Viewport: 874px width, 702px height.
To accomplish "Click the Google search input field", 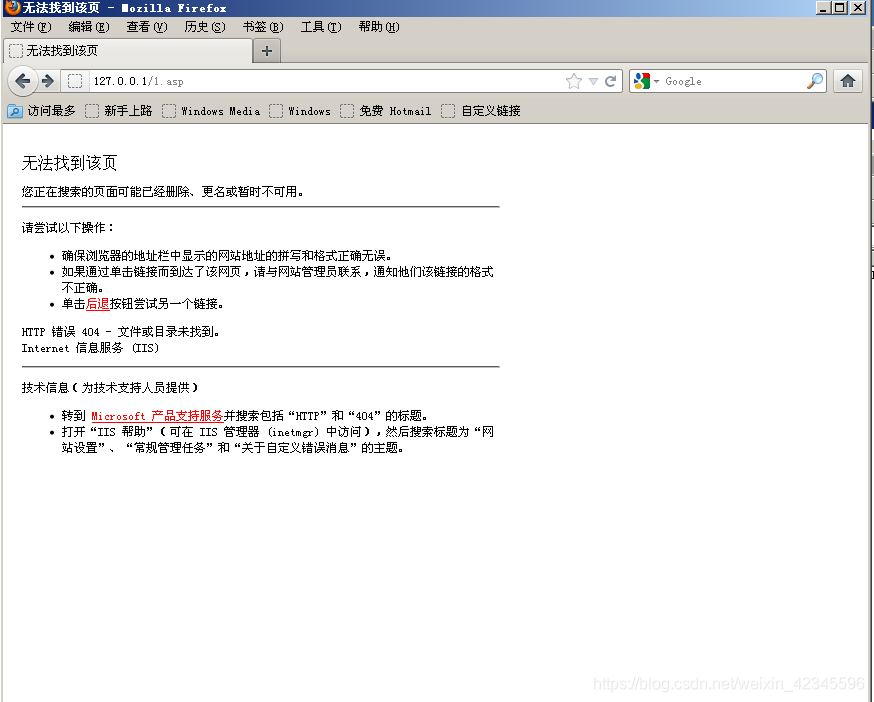I will point(733,81).
